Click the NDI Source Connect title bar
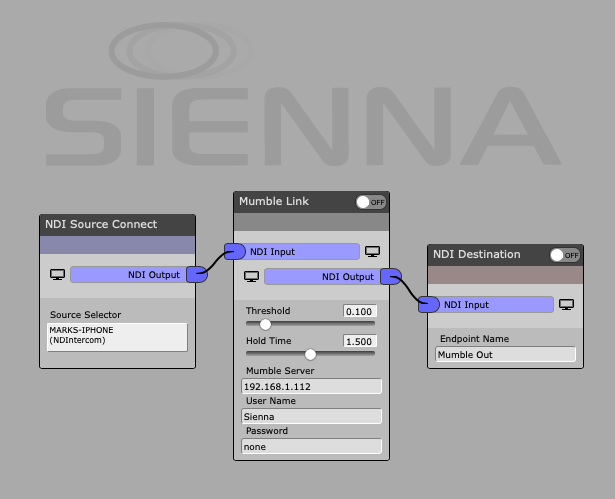The image size is (615, 499). pos(117,225)
